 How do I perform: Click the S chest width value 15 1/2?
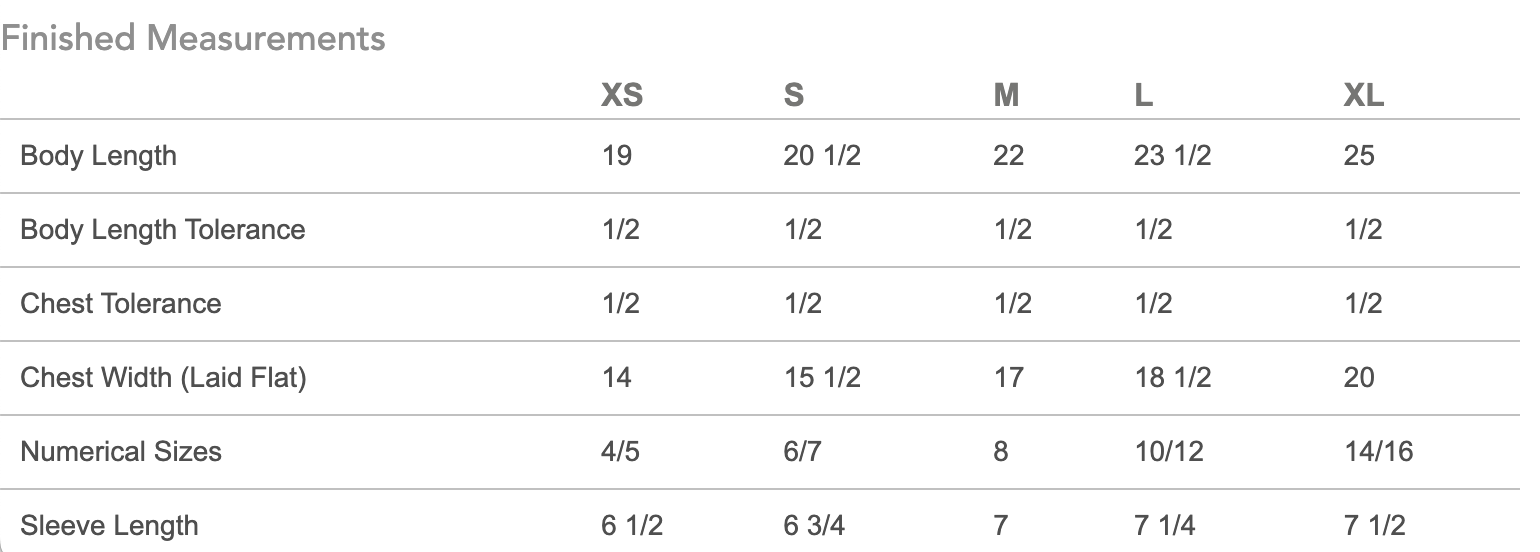pyautogui.click(x=822, y=378)
